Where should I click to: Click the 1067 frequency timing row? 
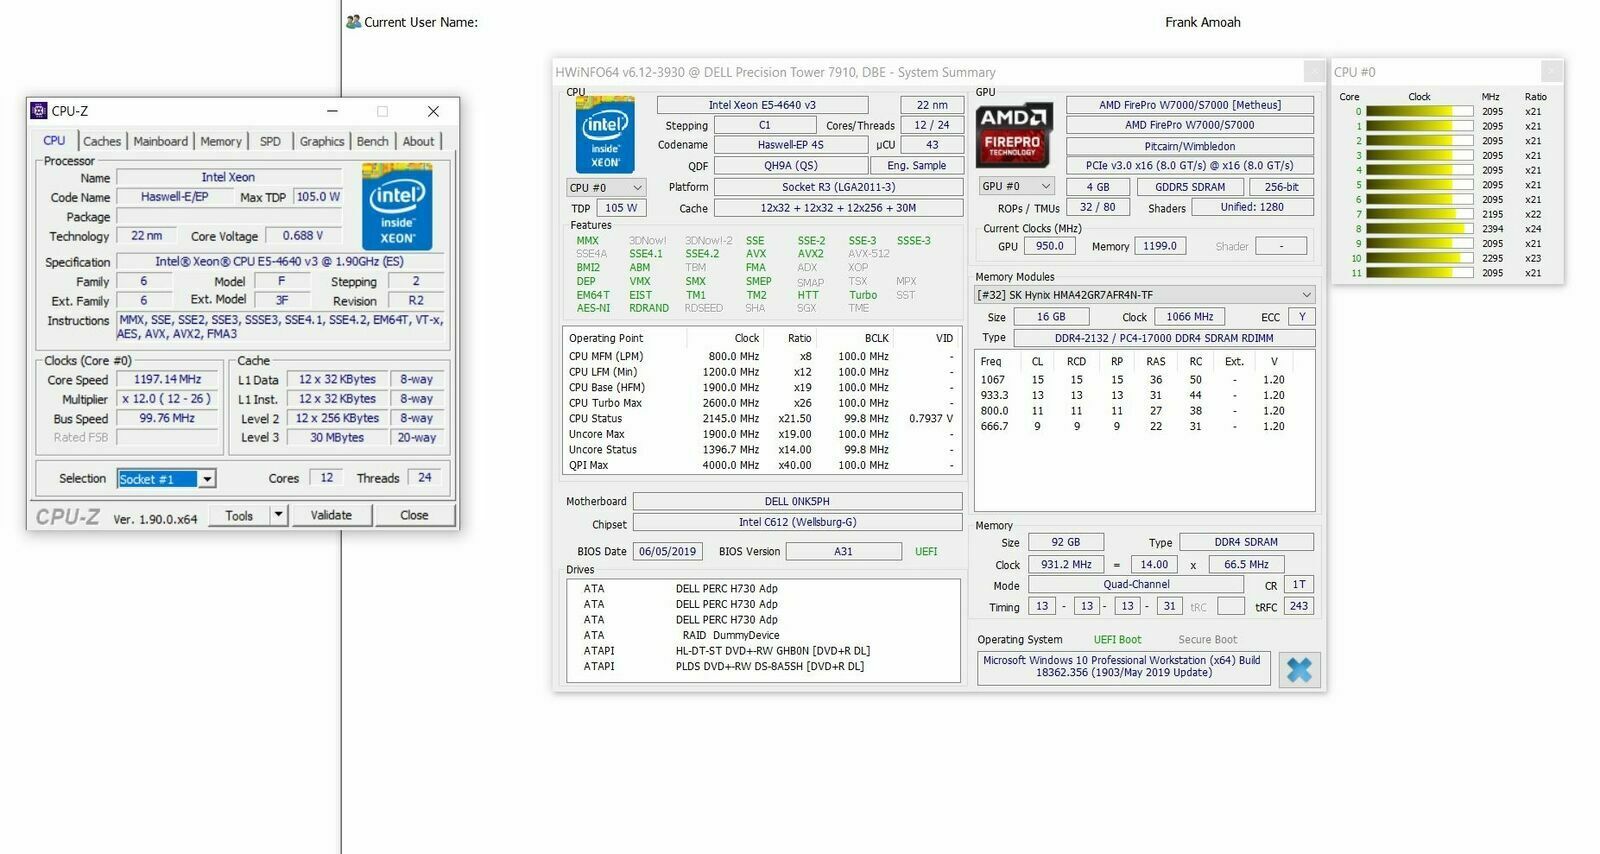(x=1144, y=380)
